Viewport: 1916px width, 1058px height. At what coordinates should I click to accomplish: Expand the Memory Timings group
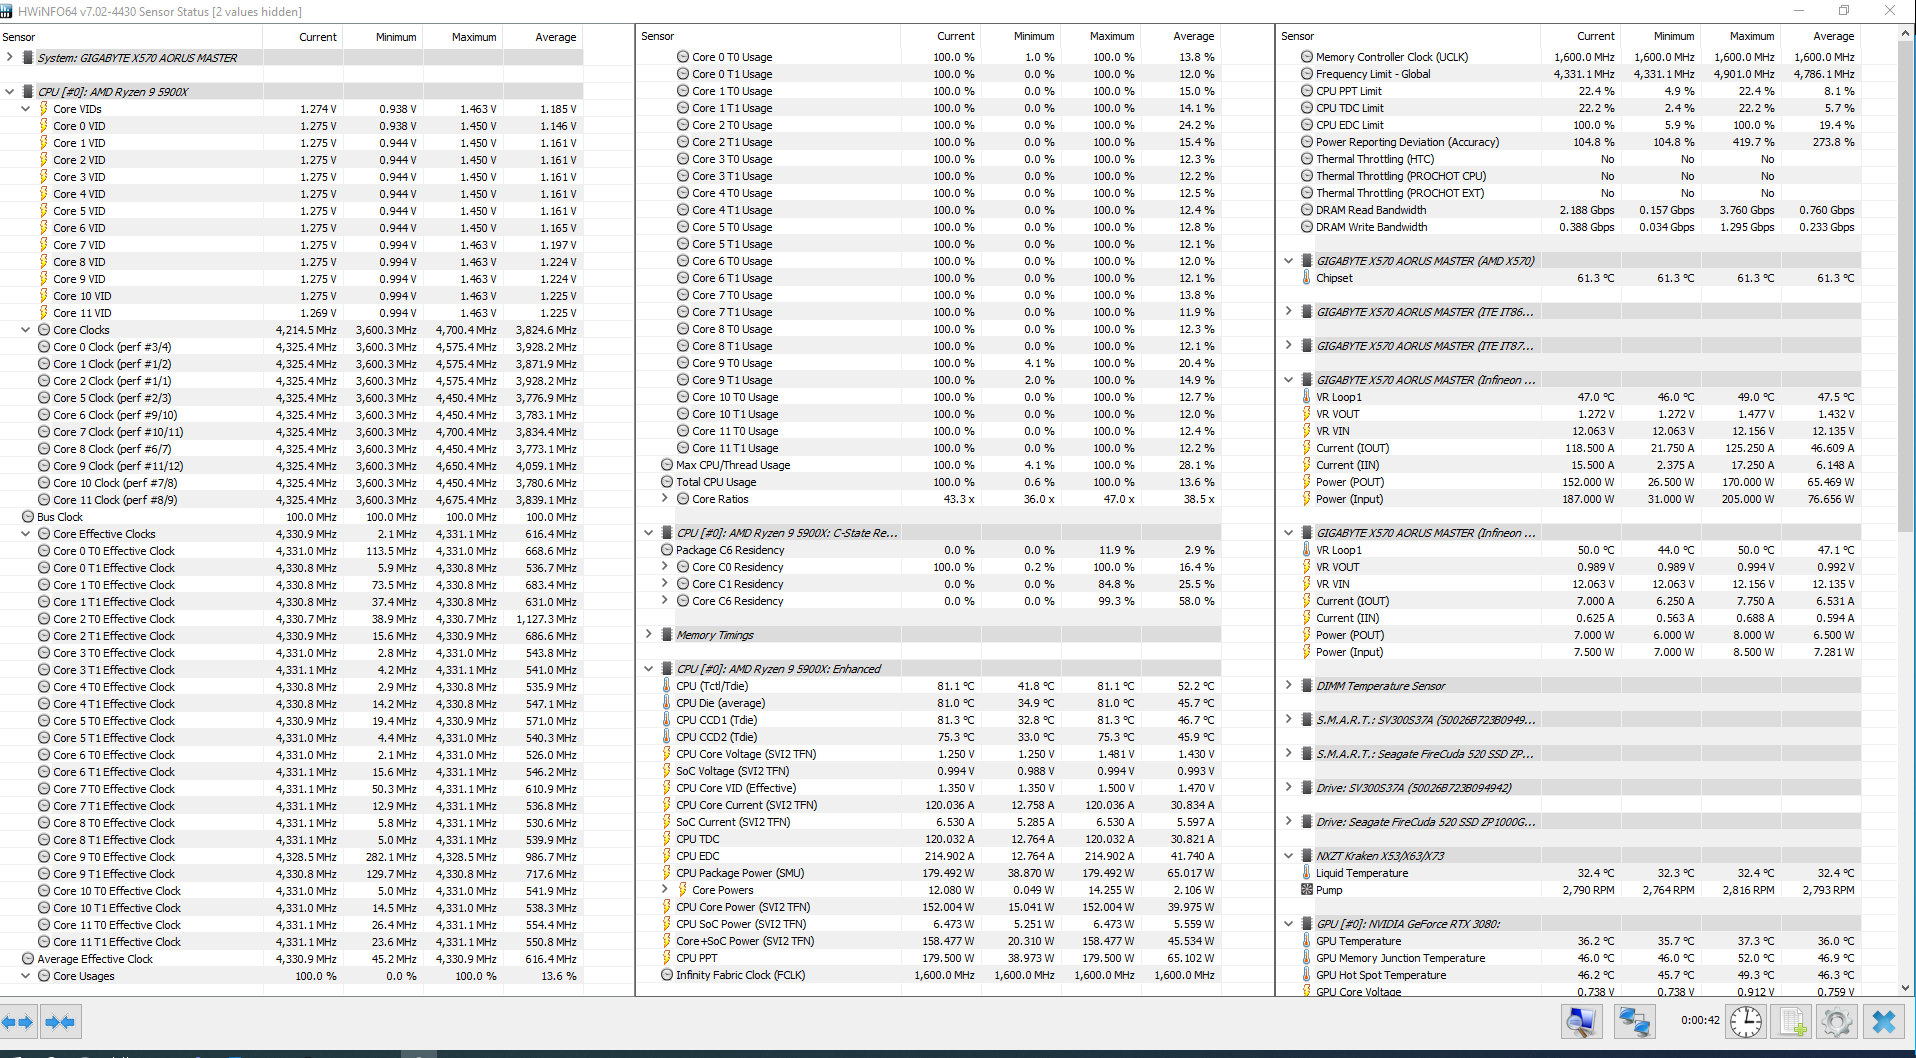click(x=649, y=634)
